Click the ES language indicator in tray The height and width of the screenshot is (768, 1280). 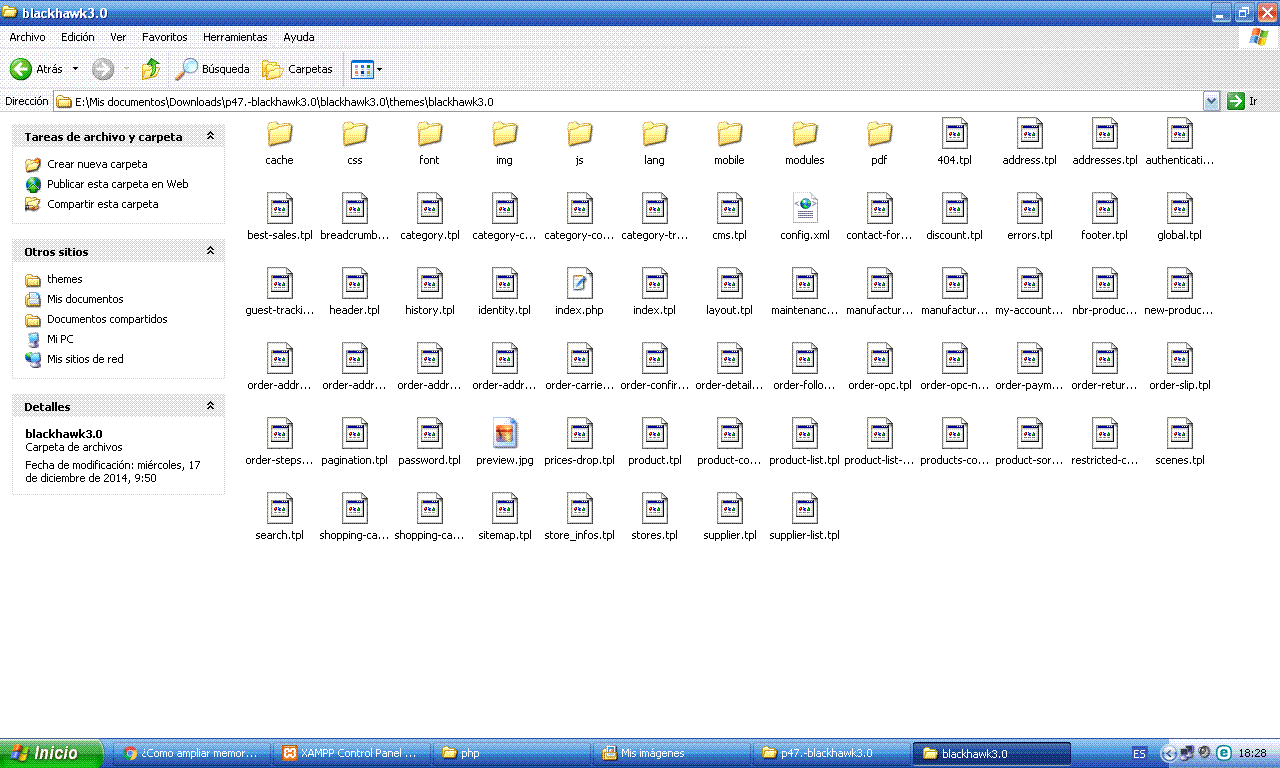click(x=1140, y=753)
